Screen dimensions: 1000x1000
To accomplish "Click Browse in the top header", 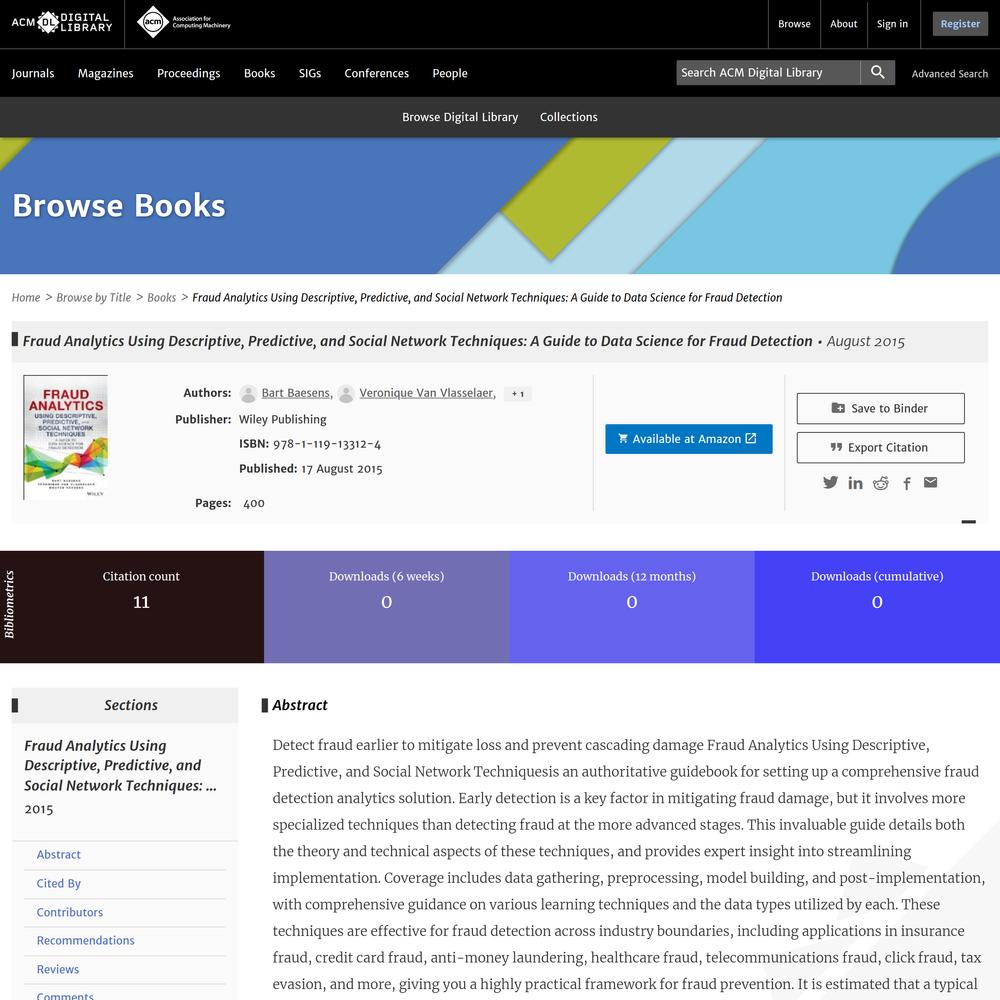I will click(794, 24).
